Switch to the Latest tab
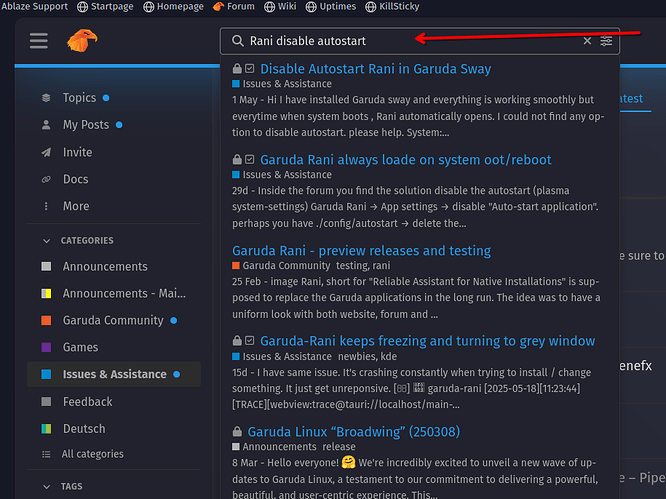 632,99
